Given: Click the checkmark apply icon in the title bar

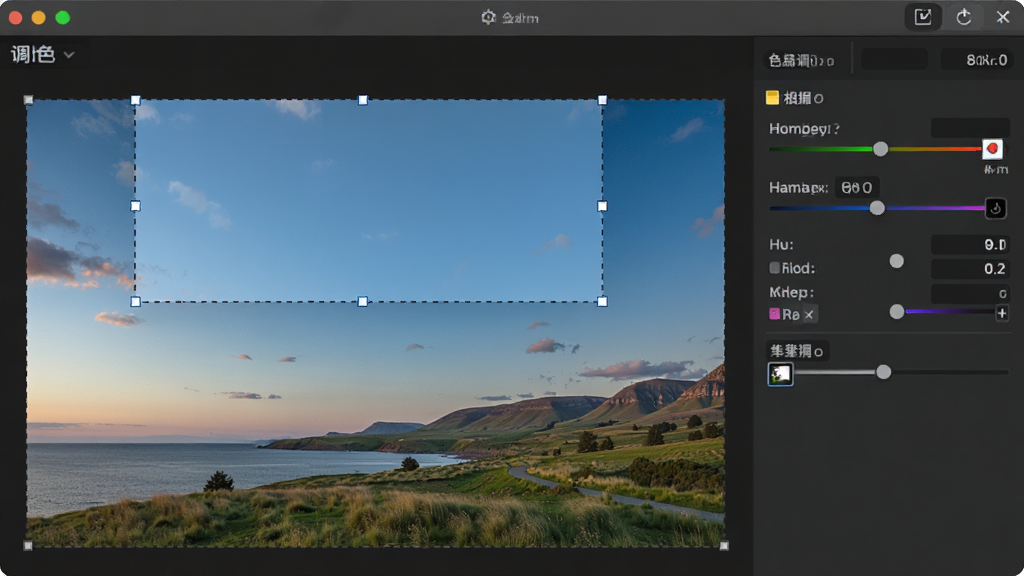Looking at the screenshot, I should coord(923,18).
